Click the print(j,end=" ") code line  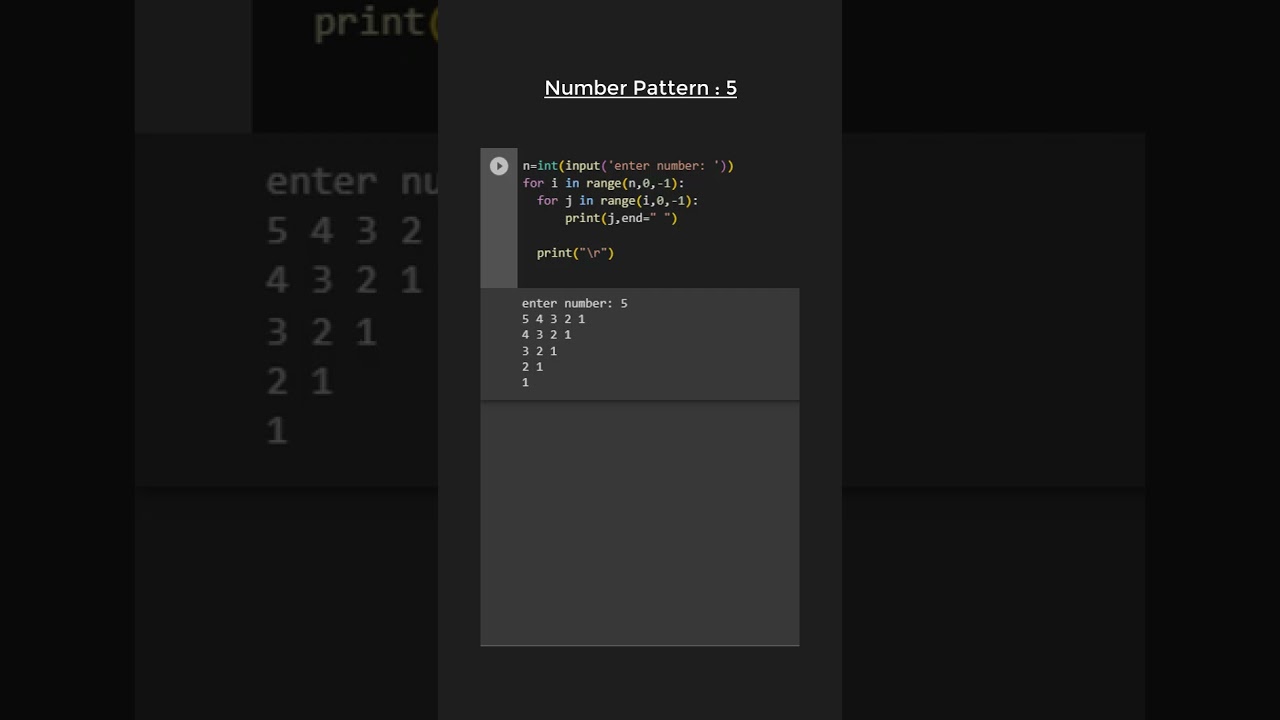(621, 218)
